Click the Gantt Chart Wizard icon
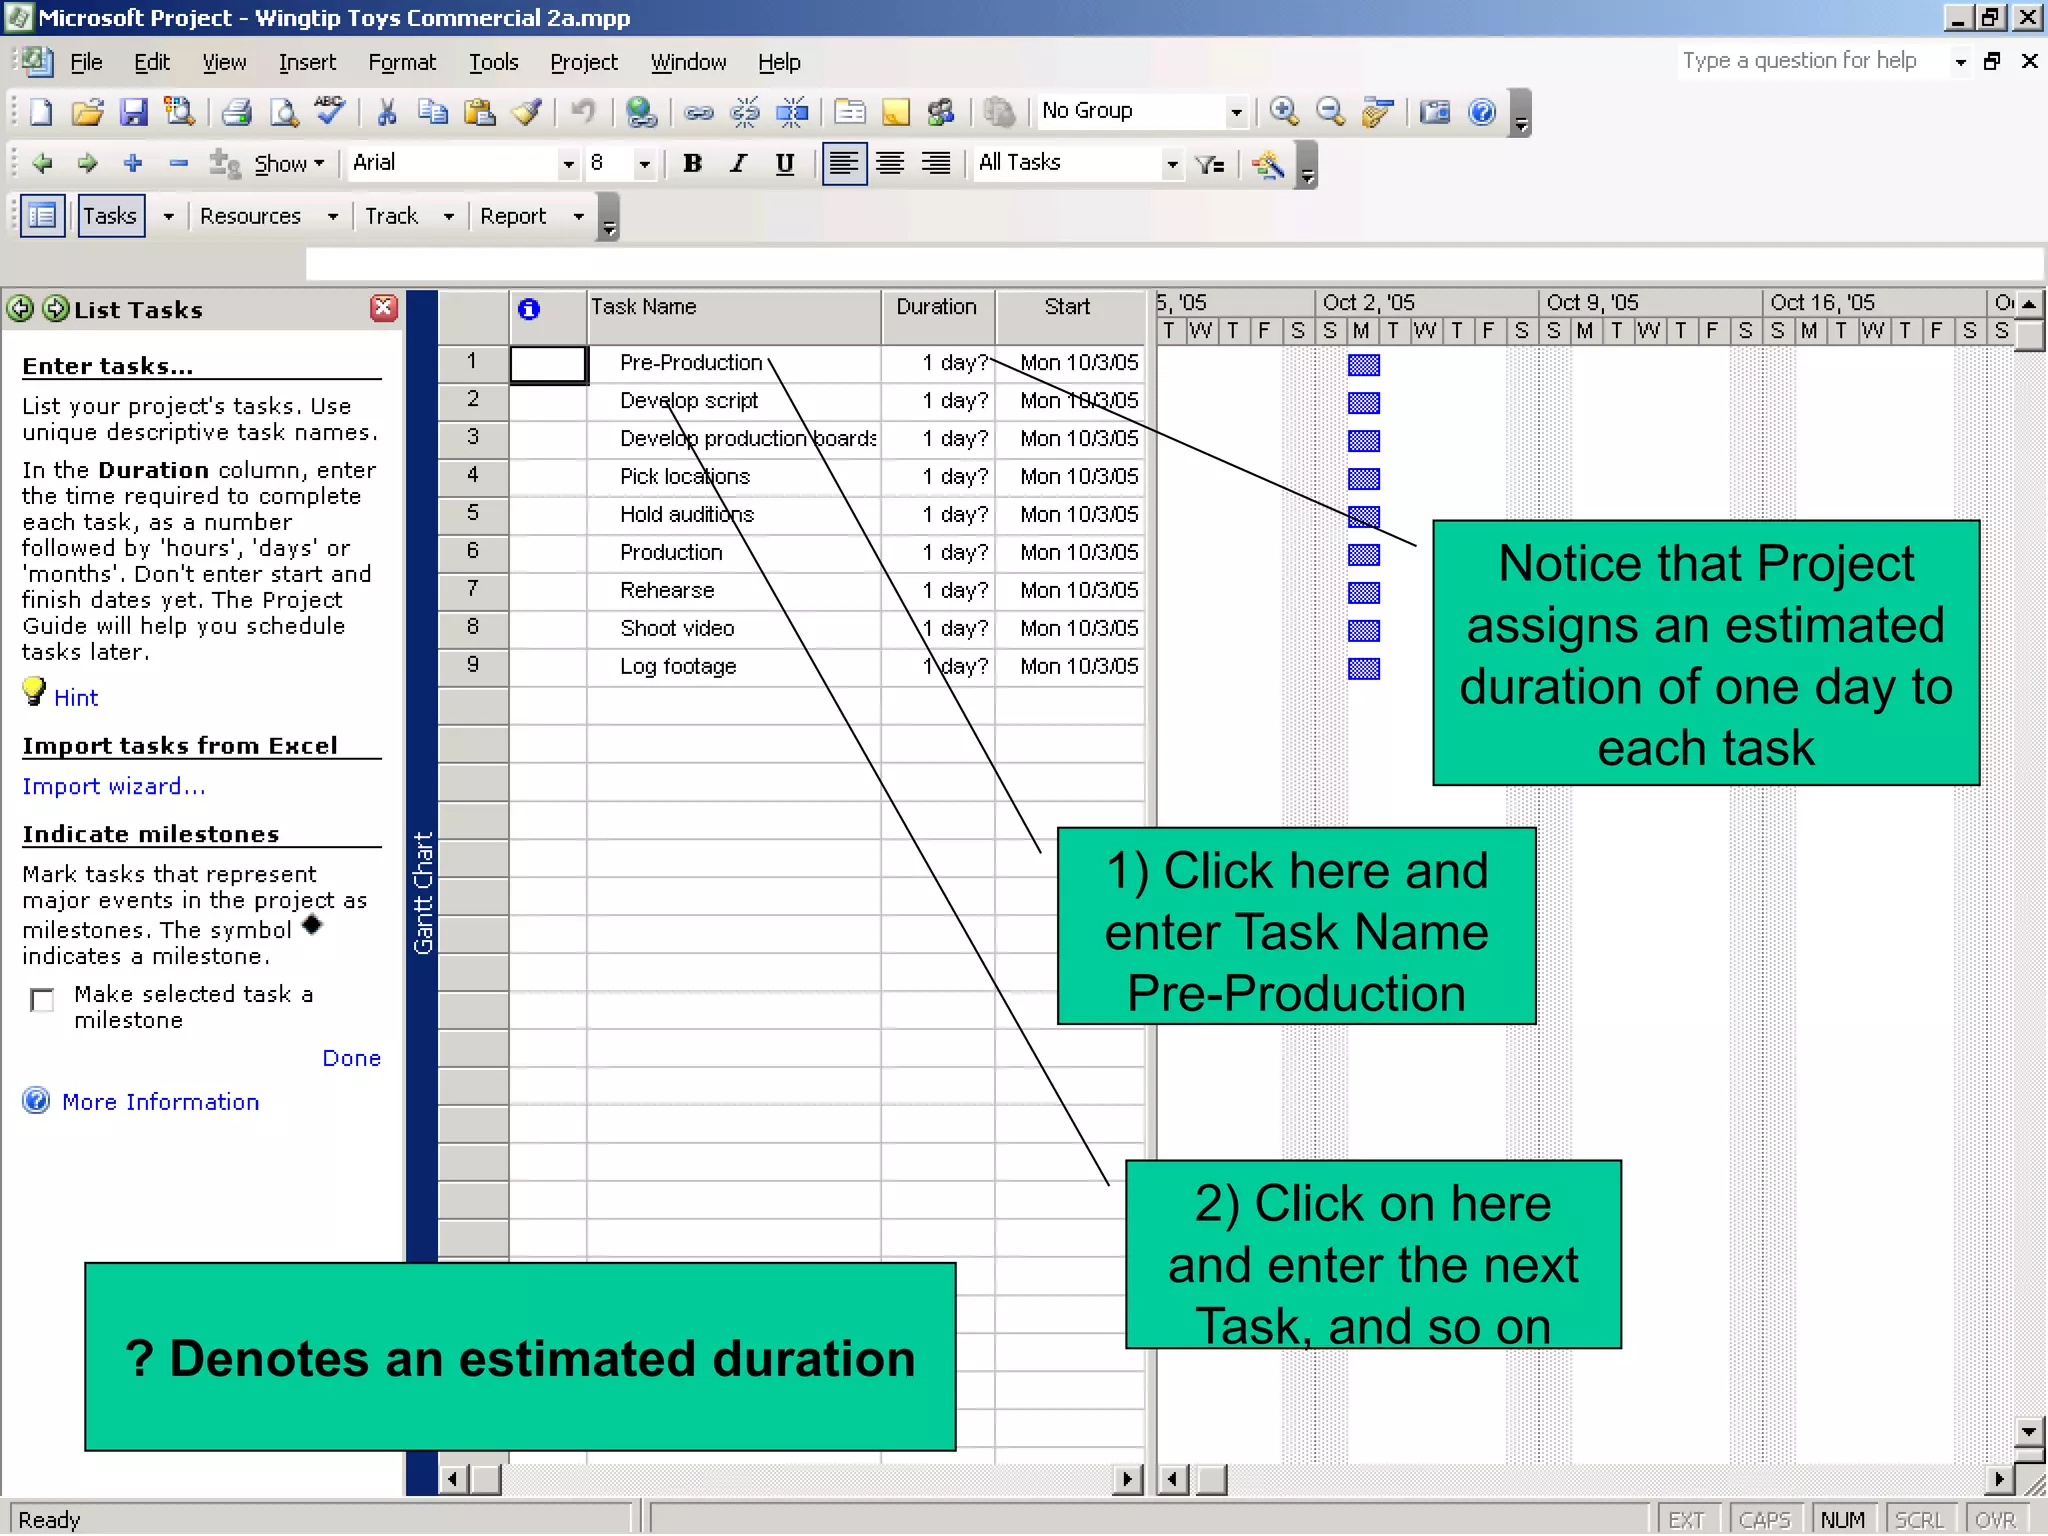The width and height of the screenshot is (2048, 1536). 1268,164
